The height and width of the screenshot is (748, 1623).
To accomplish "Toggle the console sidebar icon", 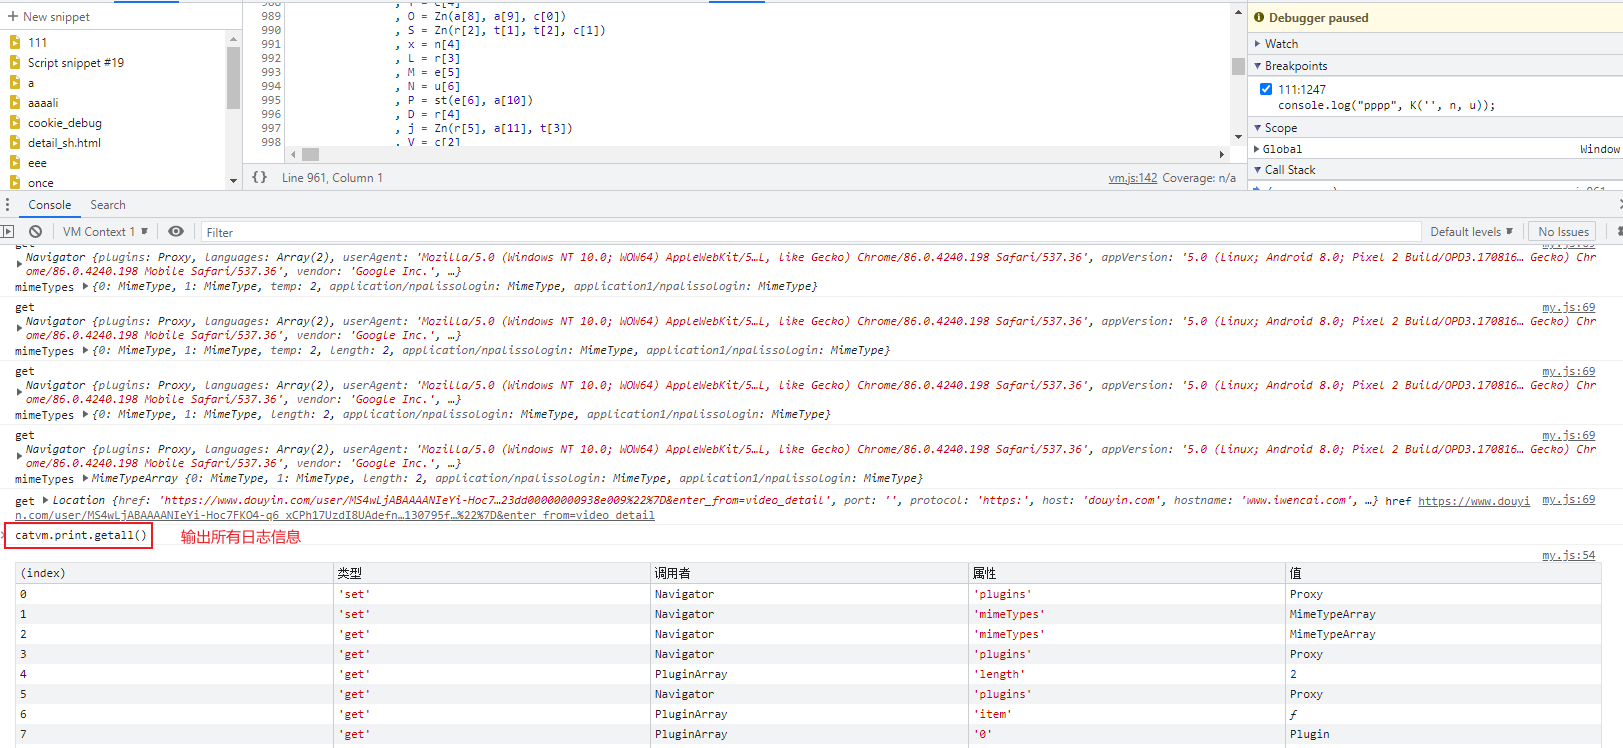I will click(8, 231).
